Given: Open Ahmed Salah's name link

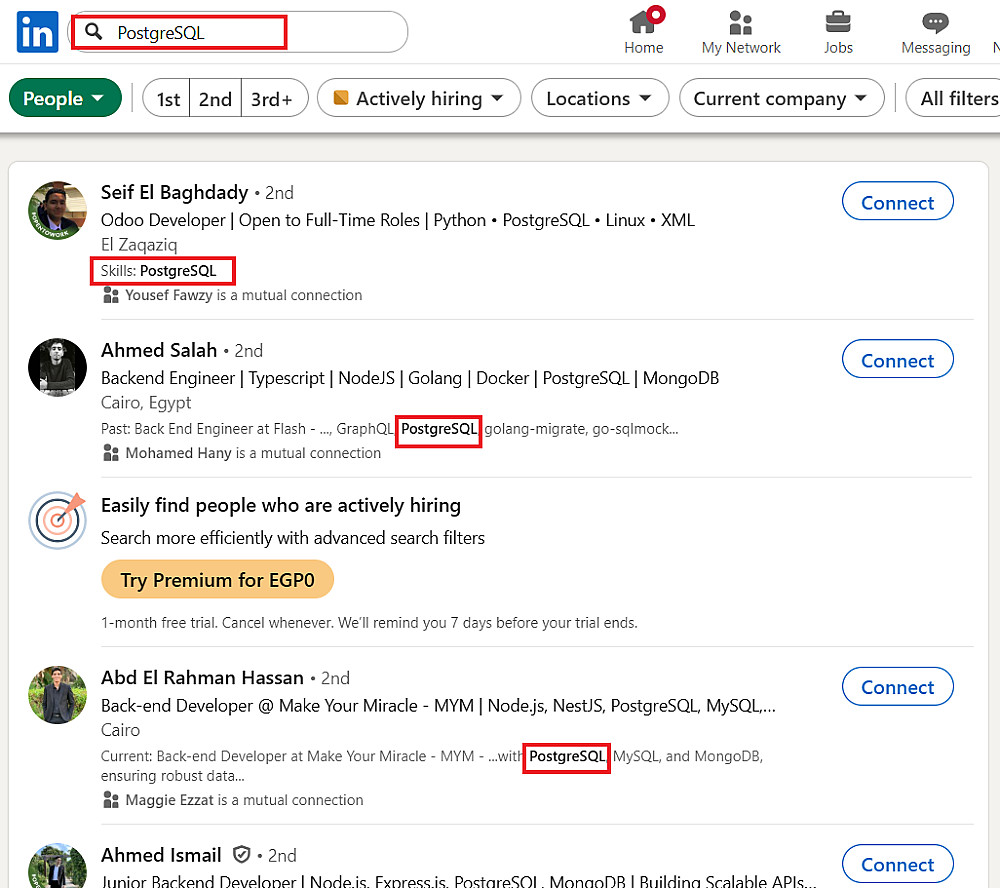Looking at the screenshot, I should pos(159,350).
